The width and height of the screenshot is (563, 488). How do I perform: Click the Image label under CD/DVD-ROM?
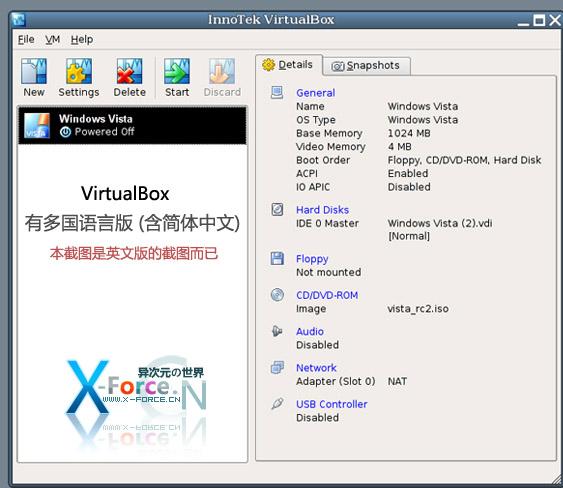click(x=311, y=309)
